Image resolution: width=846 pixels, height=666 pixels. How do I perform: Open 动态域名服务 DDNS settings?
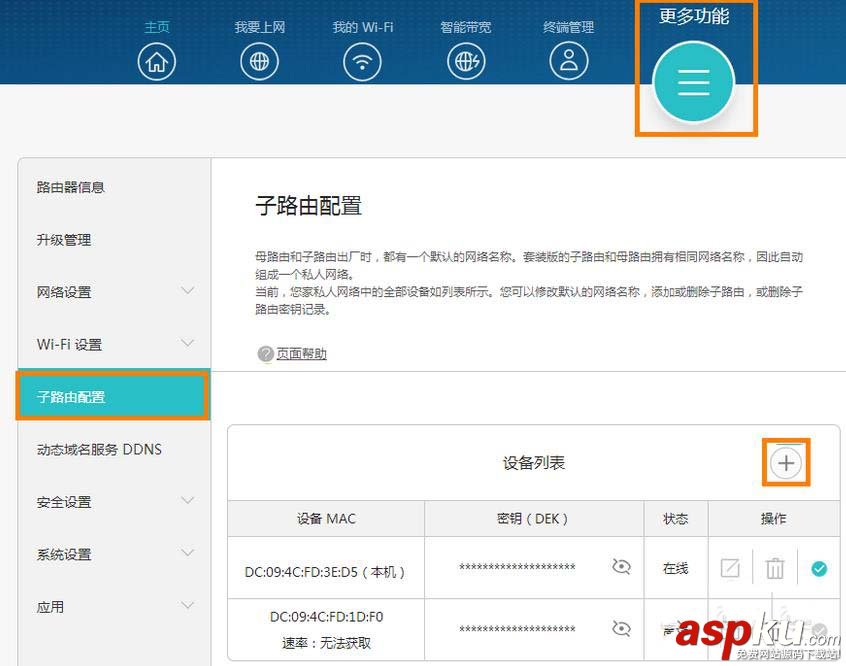(101, 449)
